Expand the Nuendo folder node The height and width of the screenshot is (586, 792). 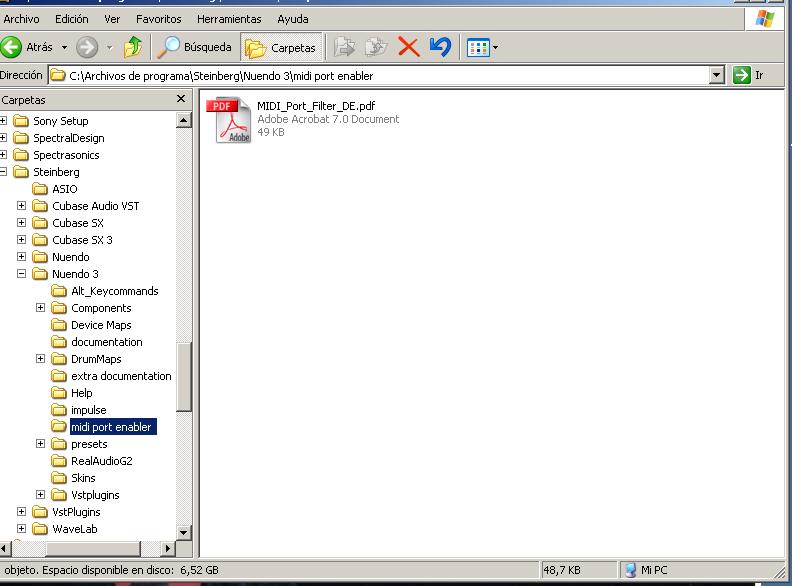click(x=21, y=257)
